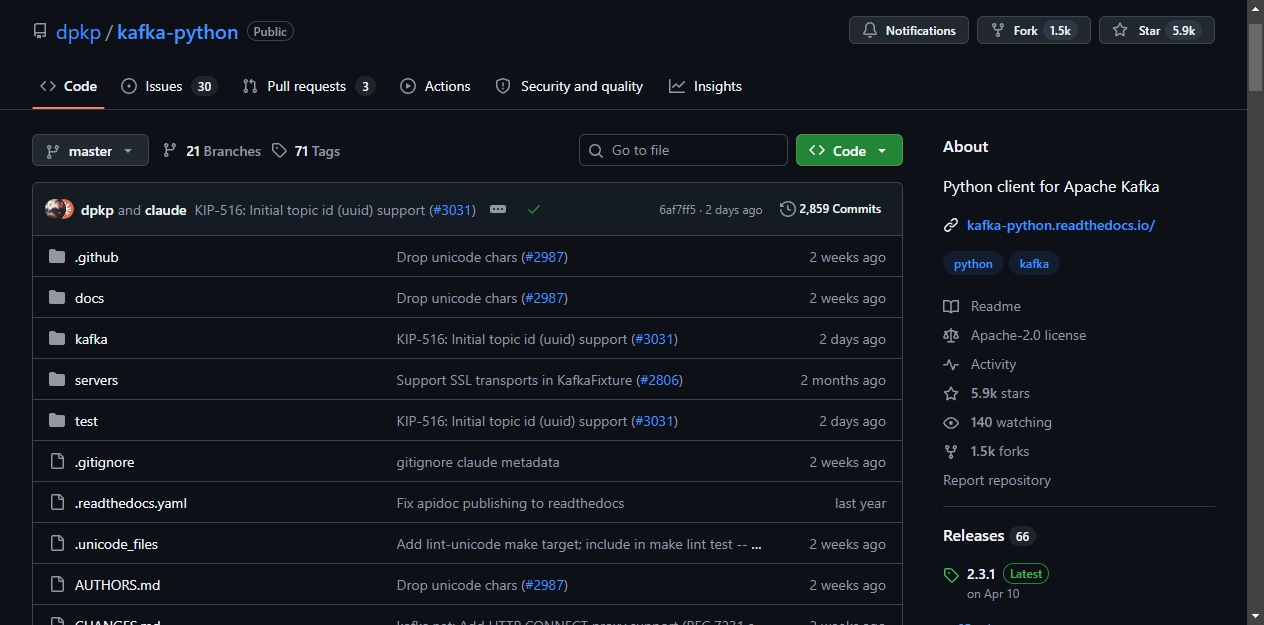Switch to the Pull requests tab
1264x625 pixels.
point(308,86)
